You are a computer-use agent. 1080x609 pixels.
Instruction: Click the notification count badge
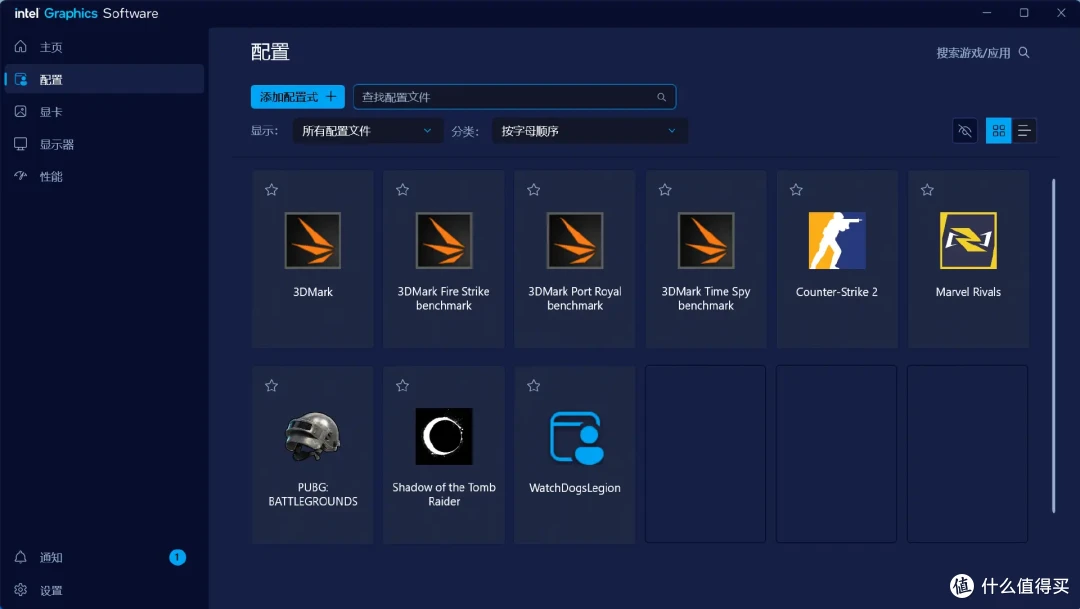click(x=177, y=557)
